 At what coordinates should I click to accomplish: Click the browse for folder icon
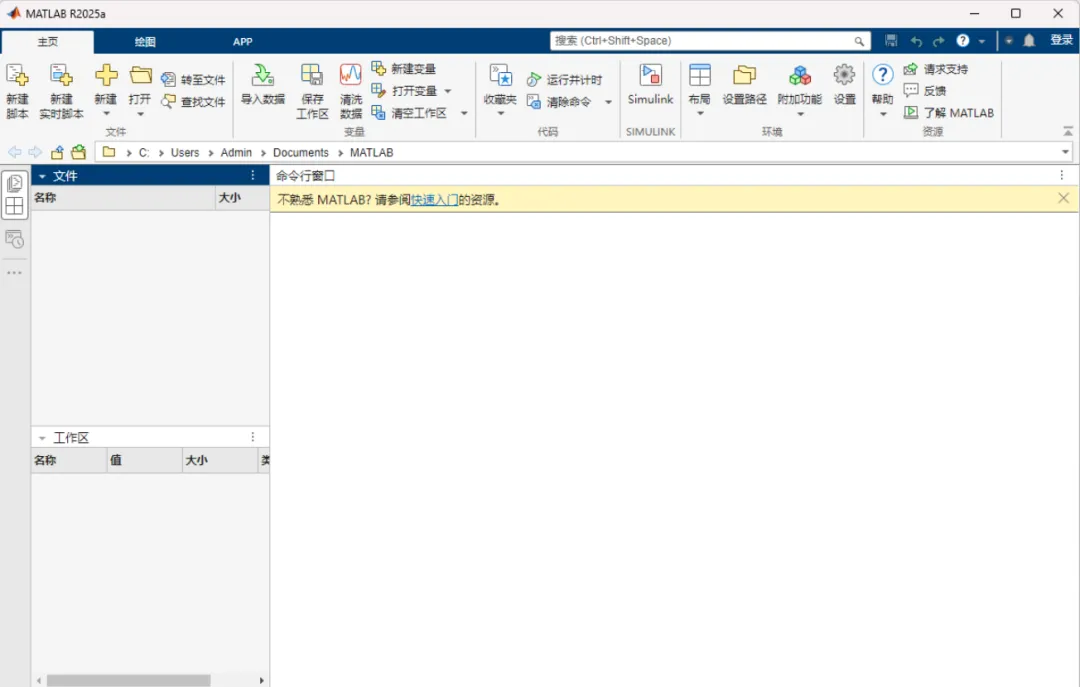pos(79,152)
